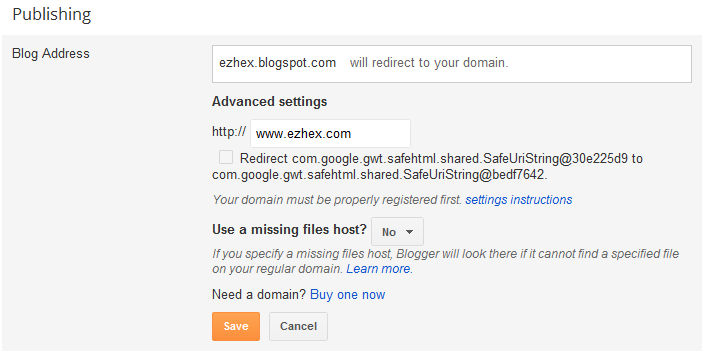Click the Advanced settings heading
705x361 pixels.
[x=269, y=102]
